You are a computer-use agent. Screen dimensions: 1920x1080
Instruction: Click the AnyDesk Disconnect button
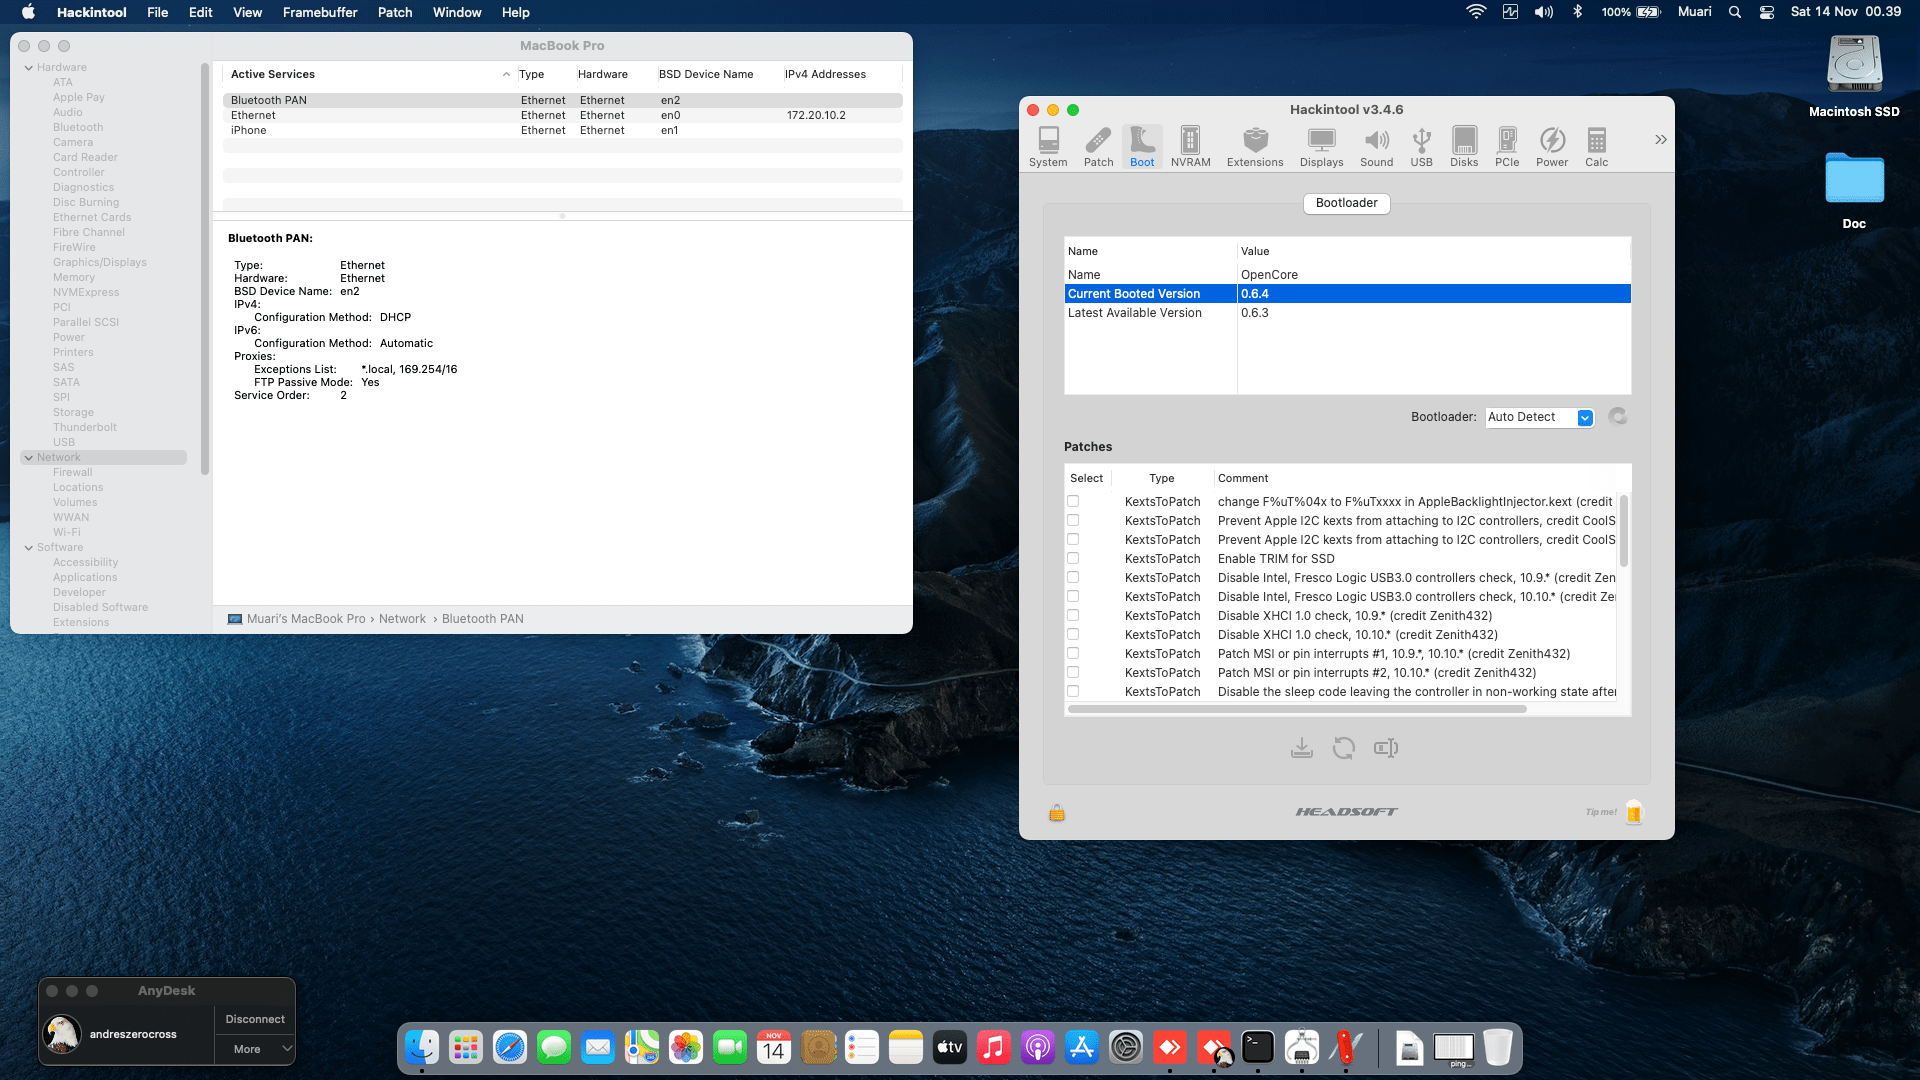255,1019
